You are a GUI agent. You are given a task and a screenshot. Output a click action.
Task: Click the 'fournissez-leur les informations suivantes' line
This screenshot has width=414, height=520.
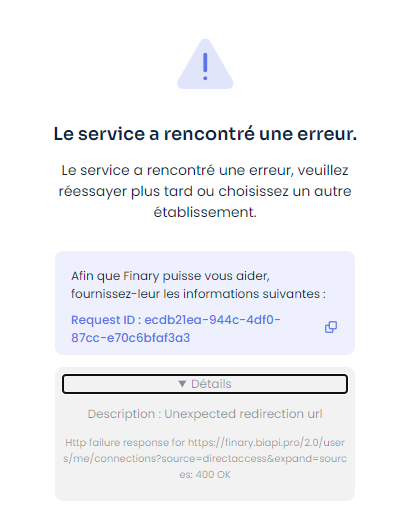click(x=198, y=294)
